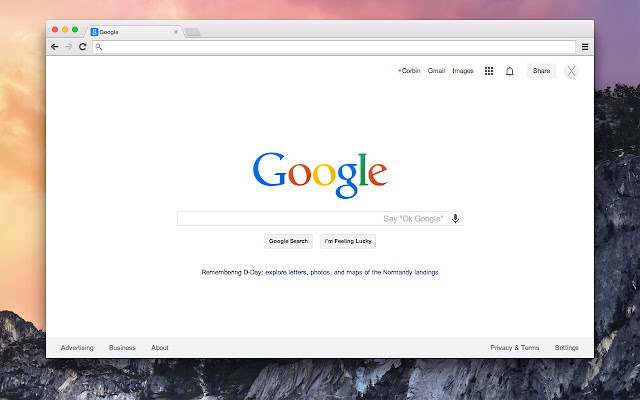Open the Normandy landings D-Day link
Image resolution: width=640 pixels, height=400 pixels.
click(352, 272)
